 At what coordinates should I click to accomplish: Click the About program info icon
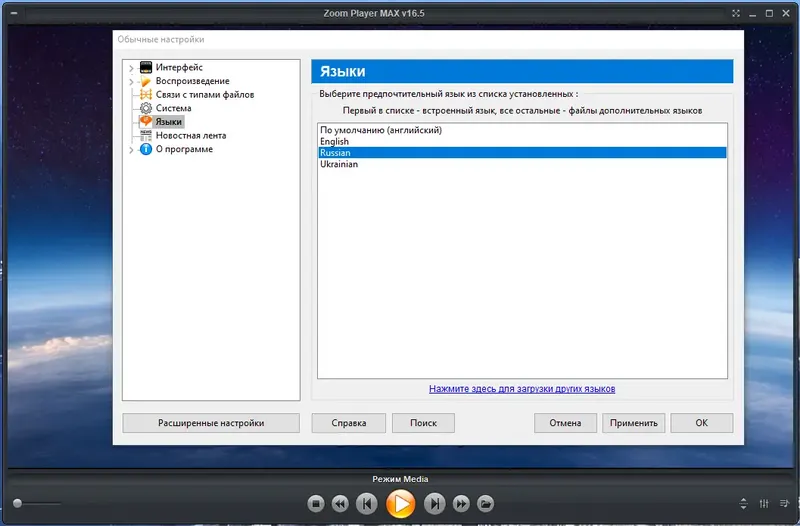click(146, 149)
